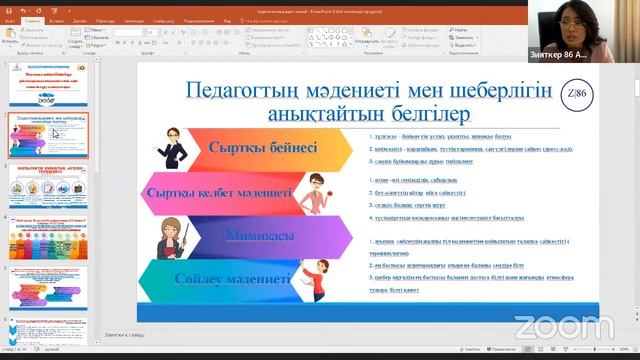Toggle underline formatting
Viewport: 640px width, 360px height.
click(x=132, y=43)
